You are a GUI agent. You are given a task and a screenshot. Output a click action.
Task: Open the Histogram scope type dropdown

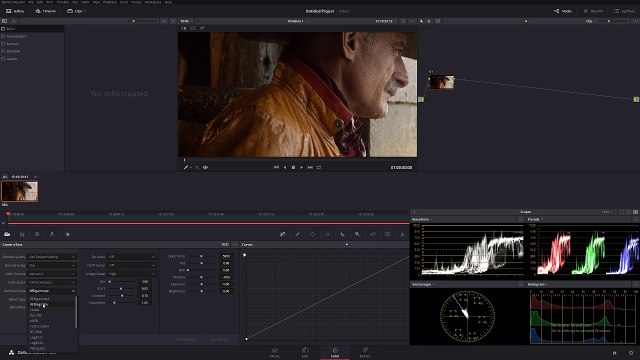point(538,284)
